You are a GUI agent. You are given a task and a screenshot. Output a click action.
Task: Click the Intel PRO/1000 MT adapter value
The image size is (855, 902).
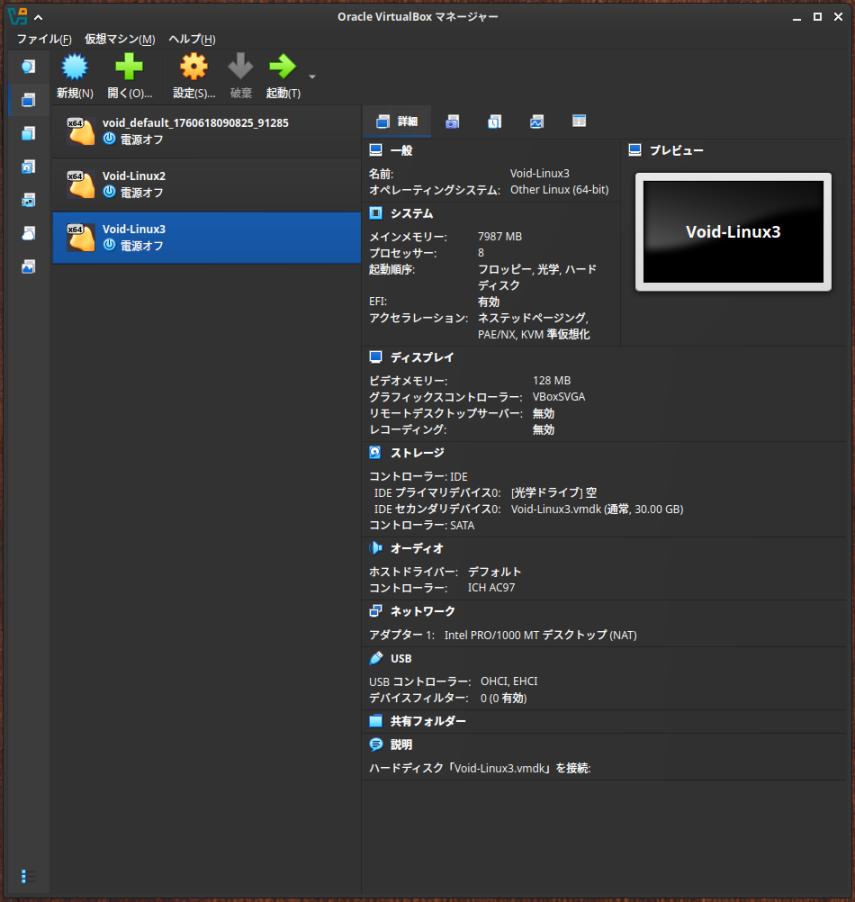(x=540, y=635)
